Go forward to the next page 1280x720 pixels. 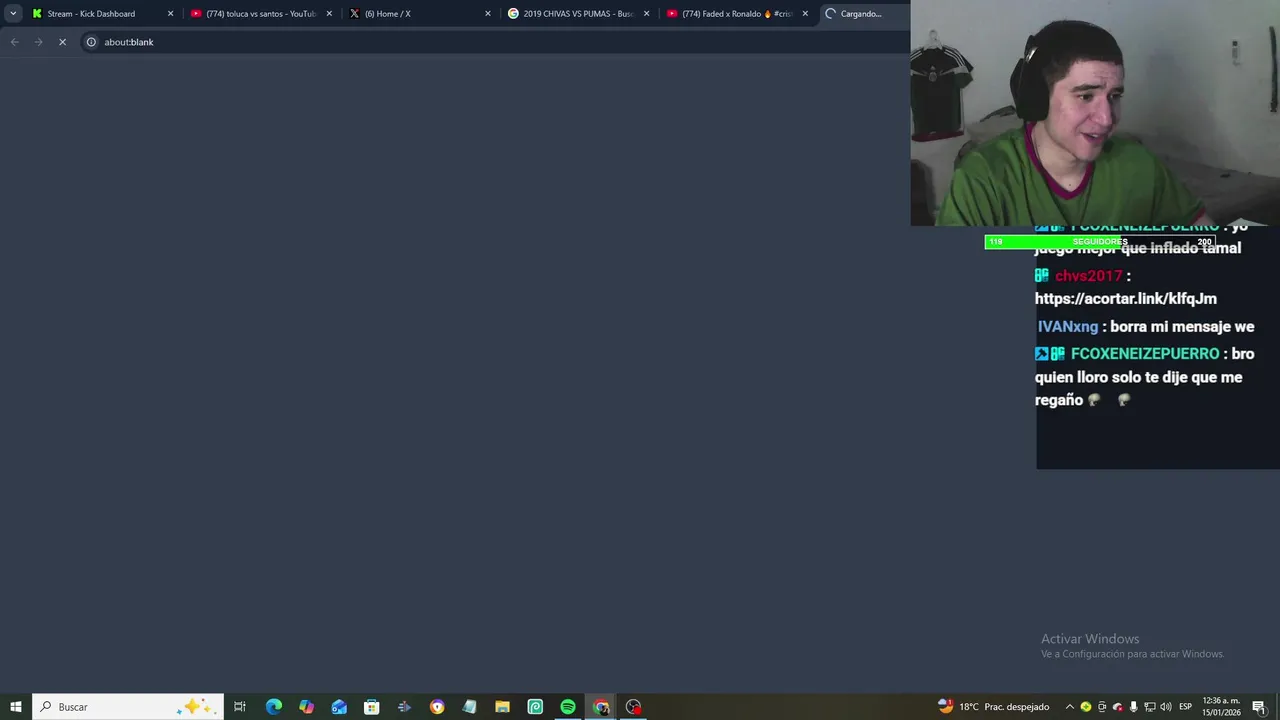(38, 42)
